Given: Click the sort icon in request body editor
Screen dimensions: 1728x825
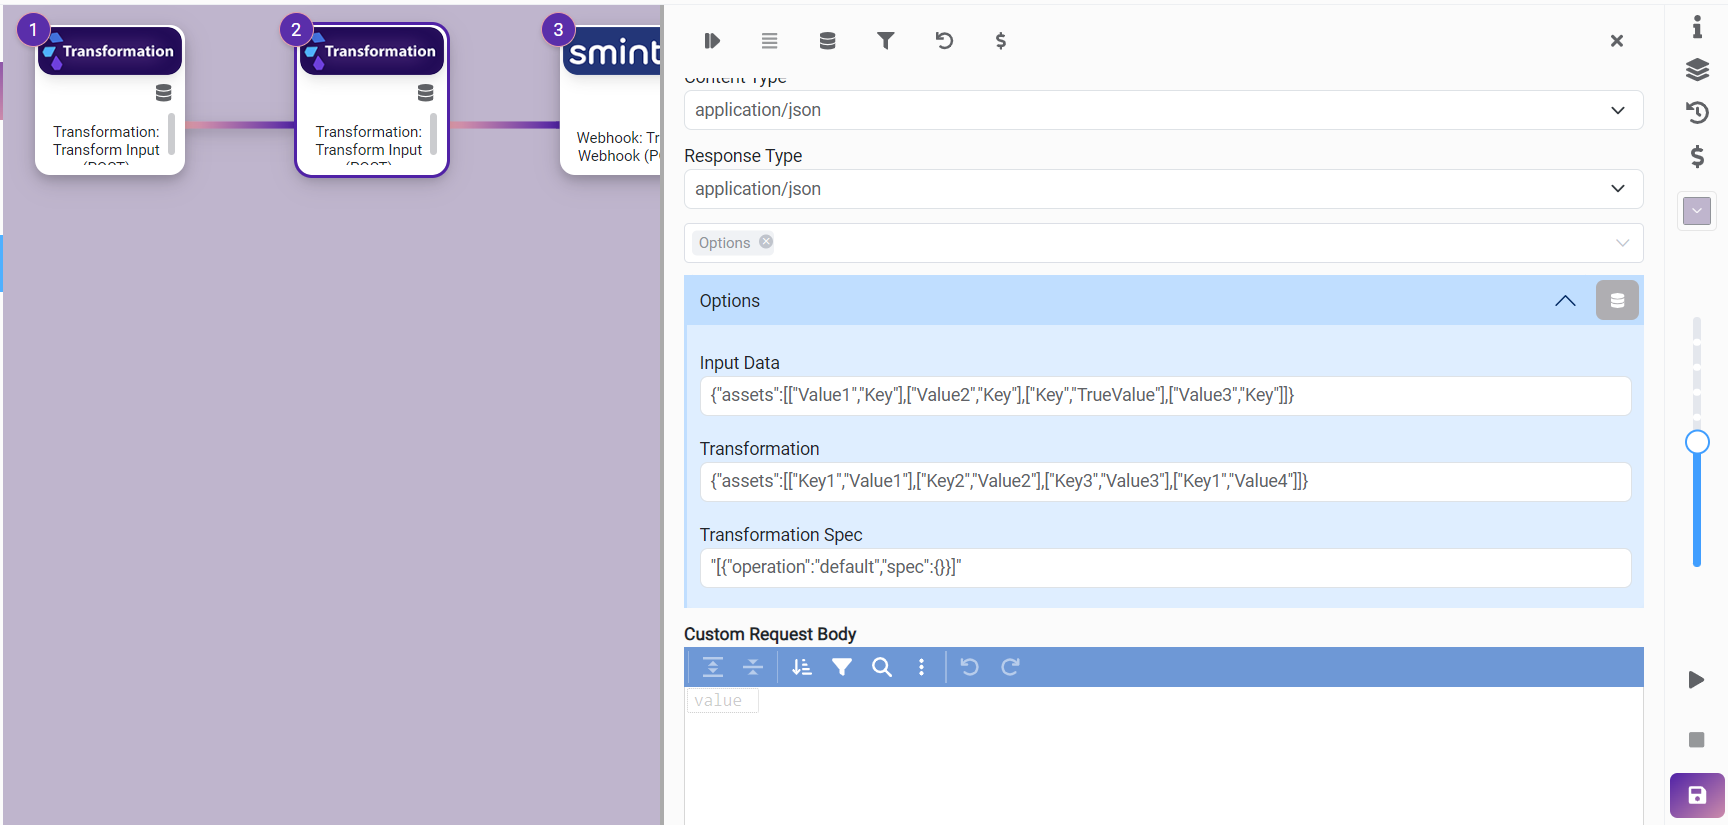Looking at the screenshot, I should pyautogui.click(x=801, y=667).
